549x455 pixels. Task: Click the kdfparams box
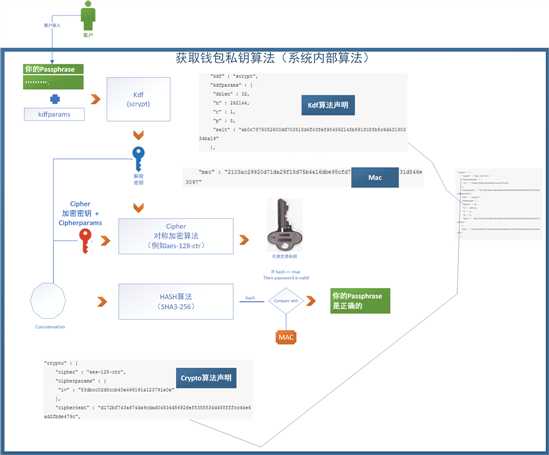[x=54, y=114]
